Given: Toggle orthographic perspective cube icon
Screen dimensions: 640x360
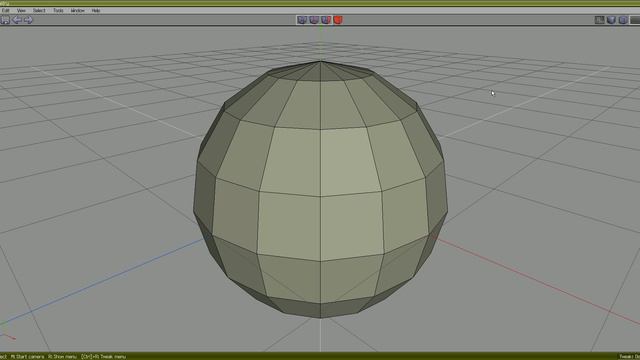Looking at the screenshot, I should tap(623, 20).
